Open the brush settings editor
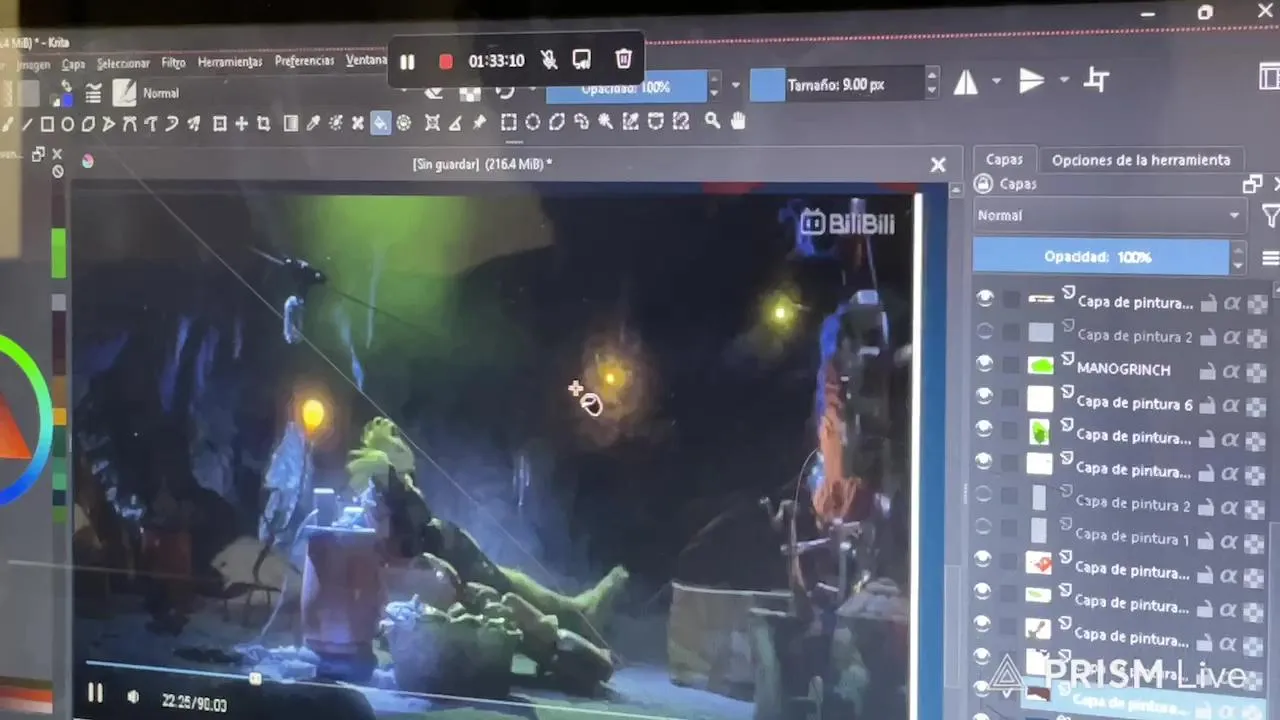The height and width of the screenshot is (720, 1280). point(93,94)
